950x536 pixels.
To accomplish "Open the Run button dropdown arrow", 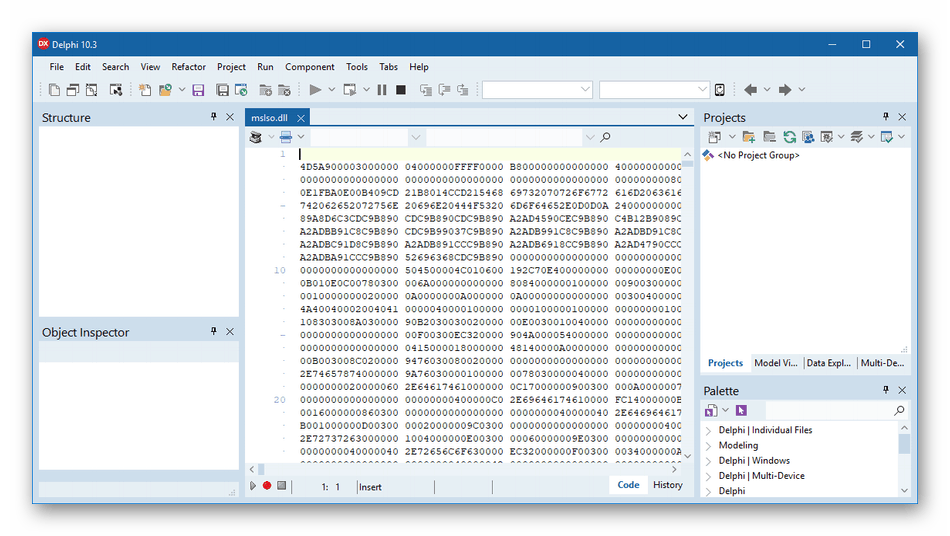I will click(331, 90).
